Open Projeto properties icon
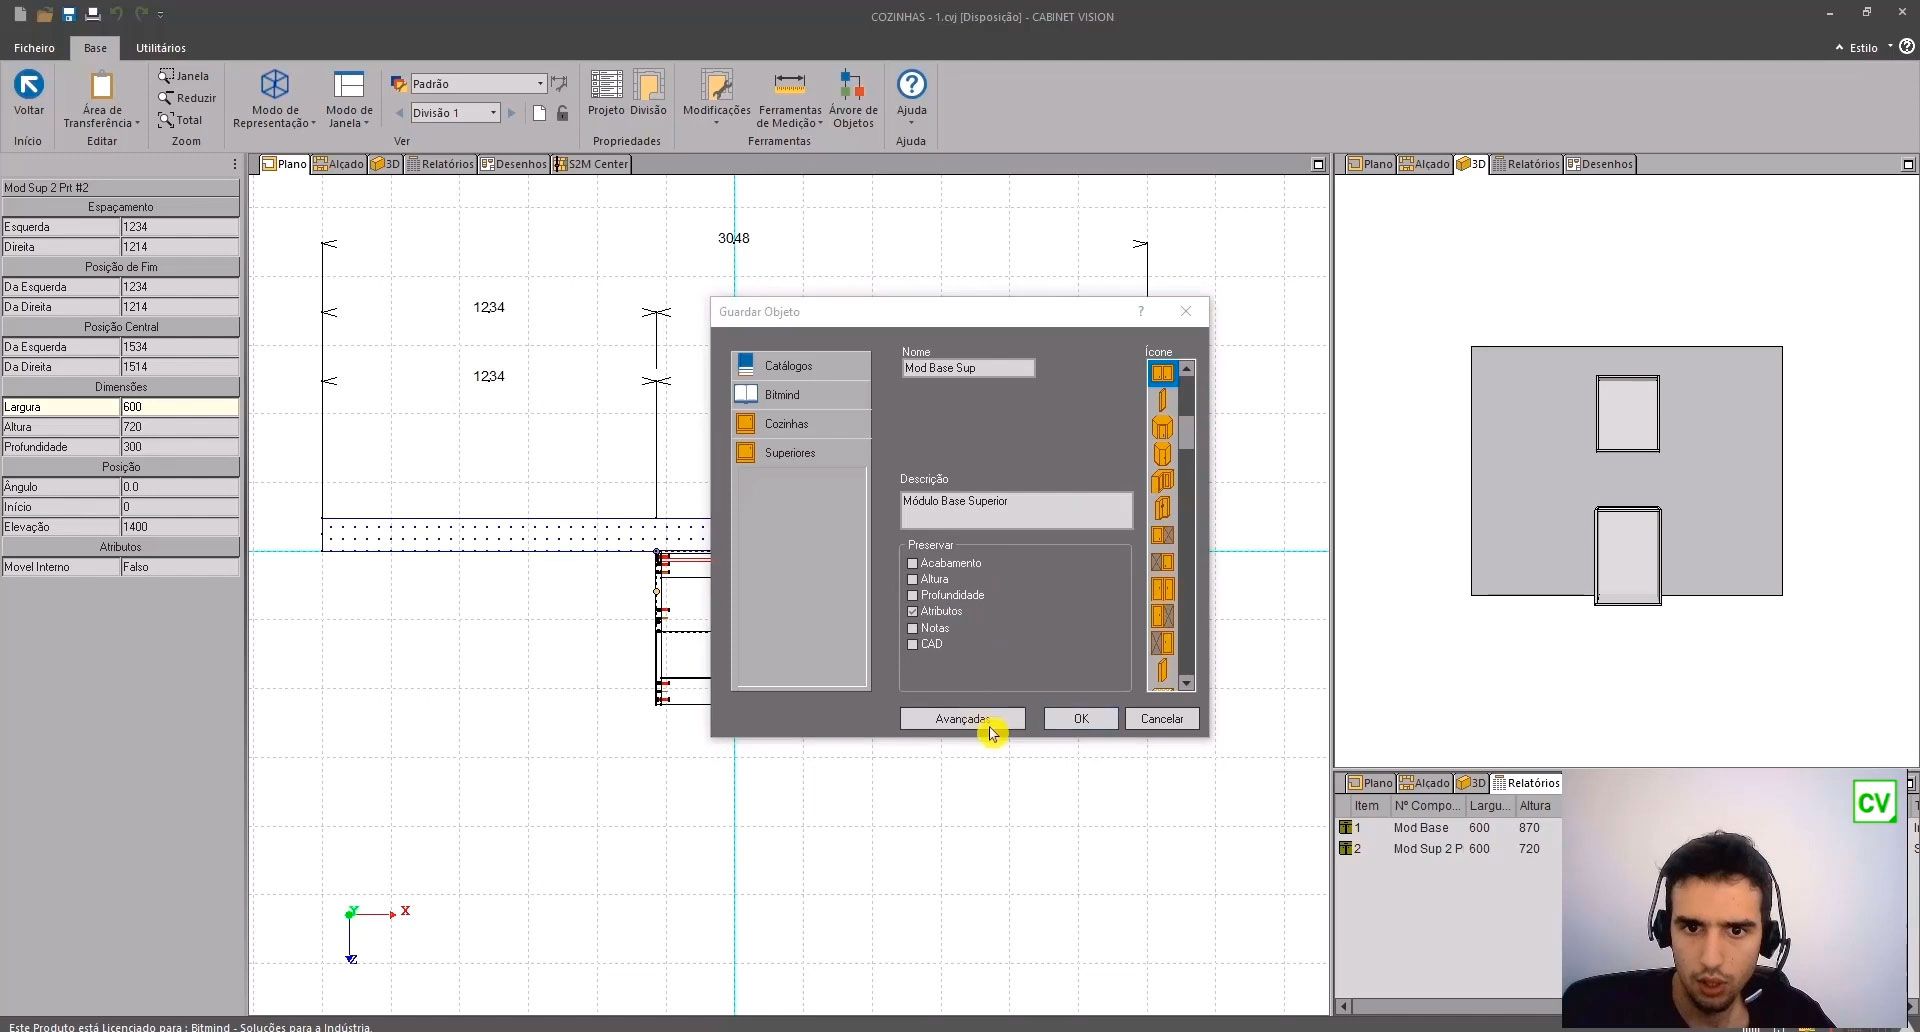 click(606, 85)
